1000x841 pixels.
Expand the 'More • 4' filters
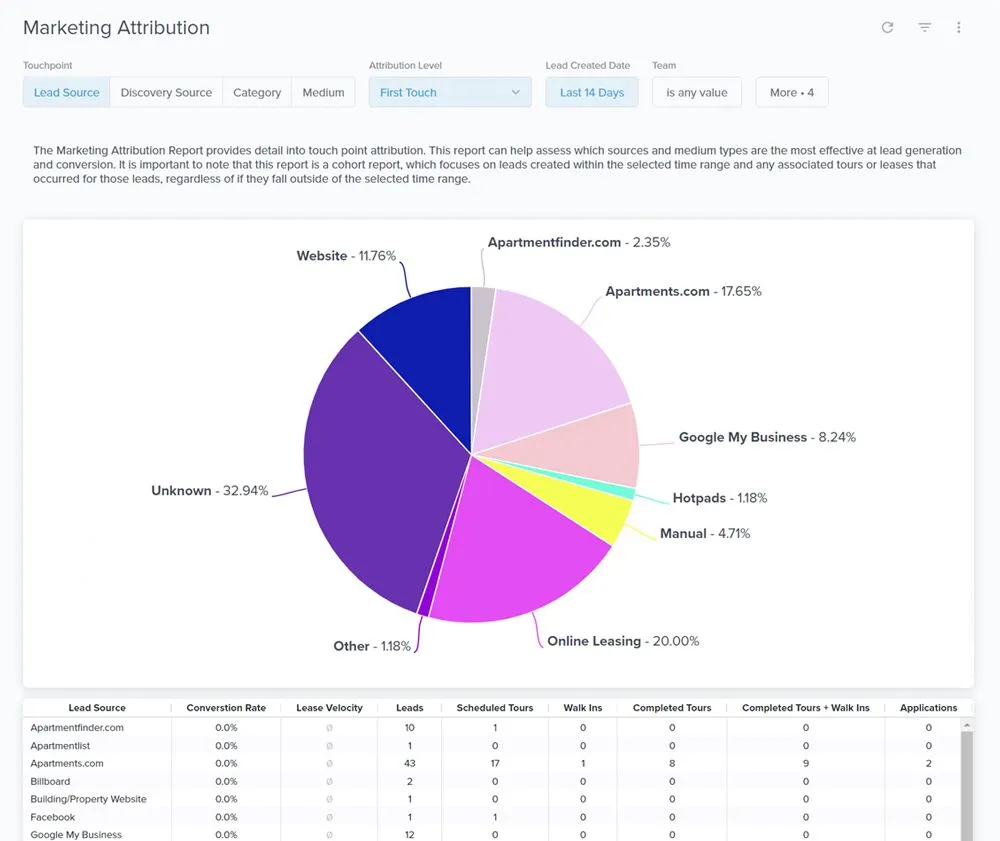(x=791, y=92)
